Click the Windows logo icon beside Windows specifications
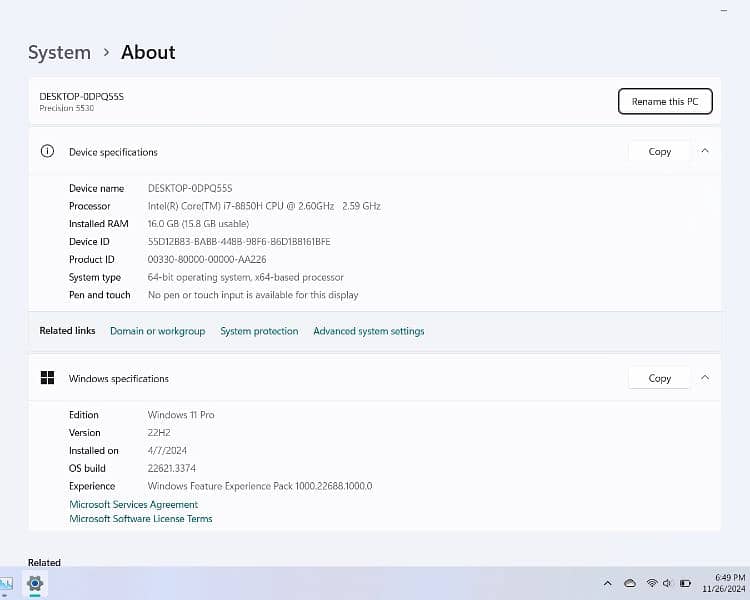The width and height of the screenshot is (750, 600). pyautogui.click(x=47, y=378)
